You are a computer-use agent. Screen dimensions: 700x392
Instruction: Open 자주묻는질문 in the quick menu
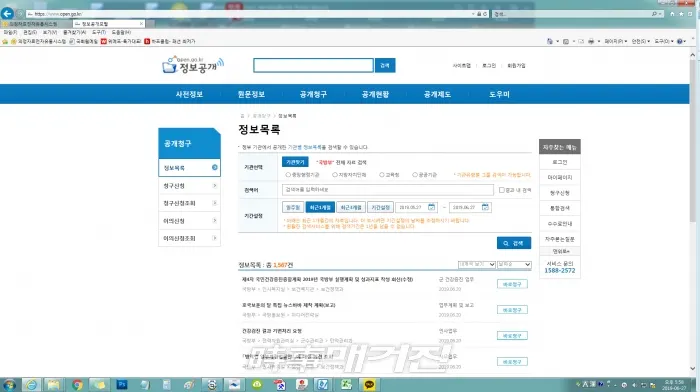pos(560,239)
